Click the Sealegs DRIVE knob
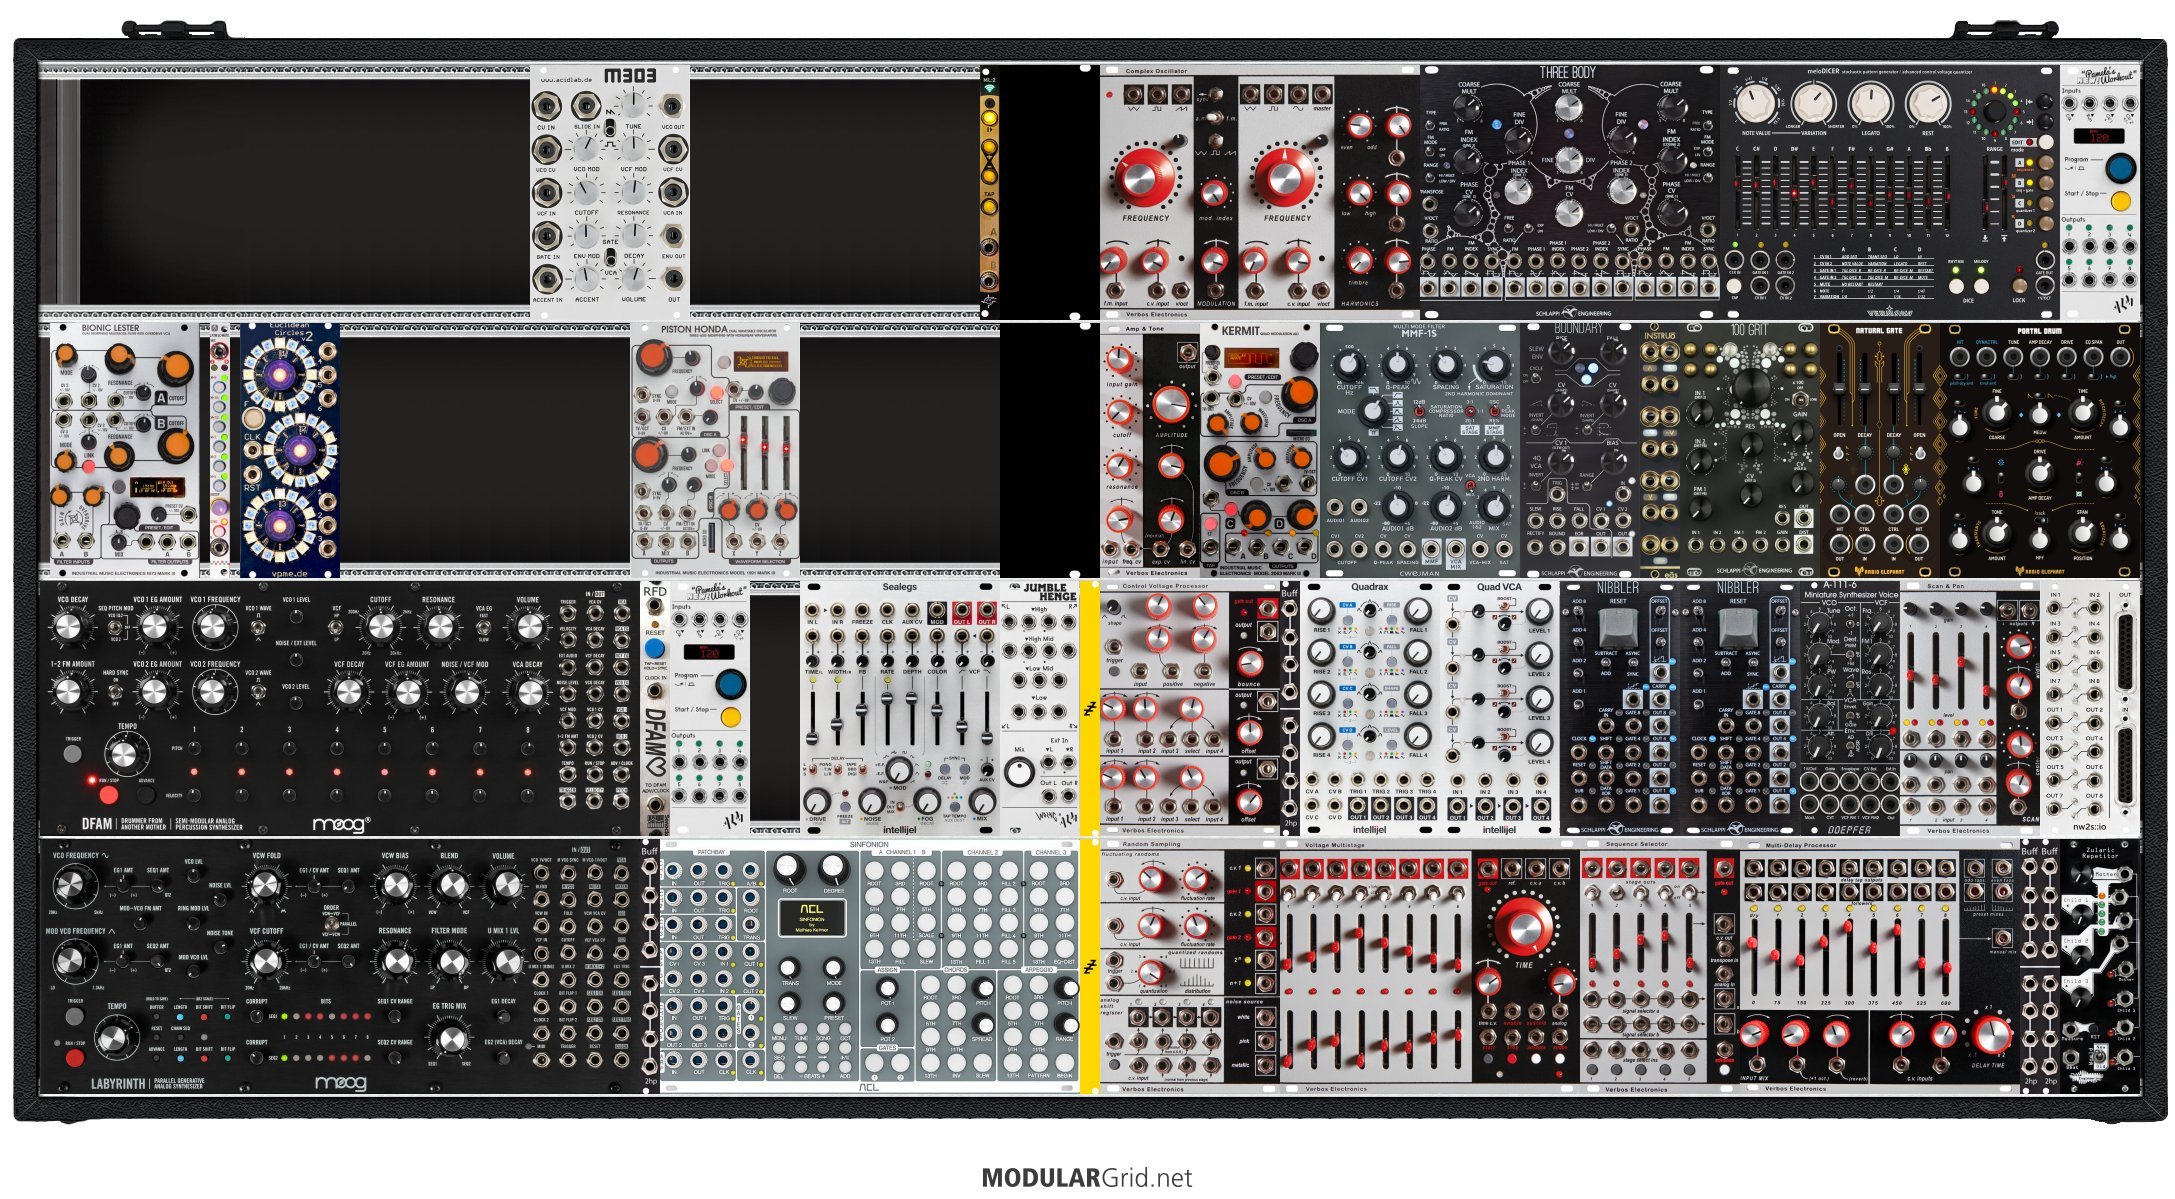Screen dimensions: 2175x1199 click(x=818, y=802)
